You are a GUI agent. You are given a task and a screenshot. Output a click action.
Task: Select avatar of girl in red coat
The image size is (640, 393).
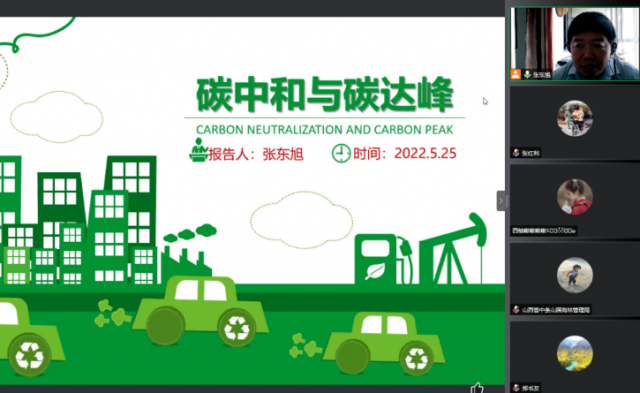point(575,197)
